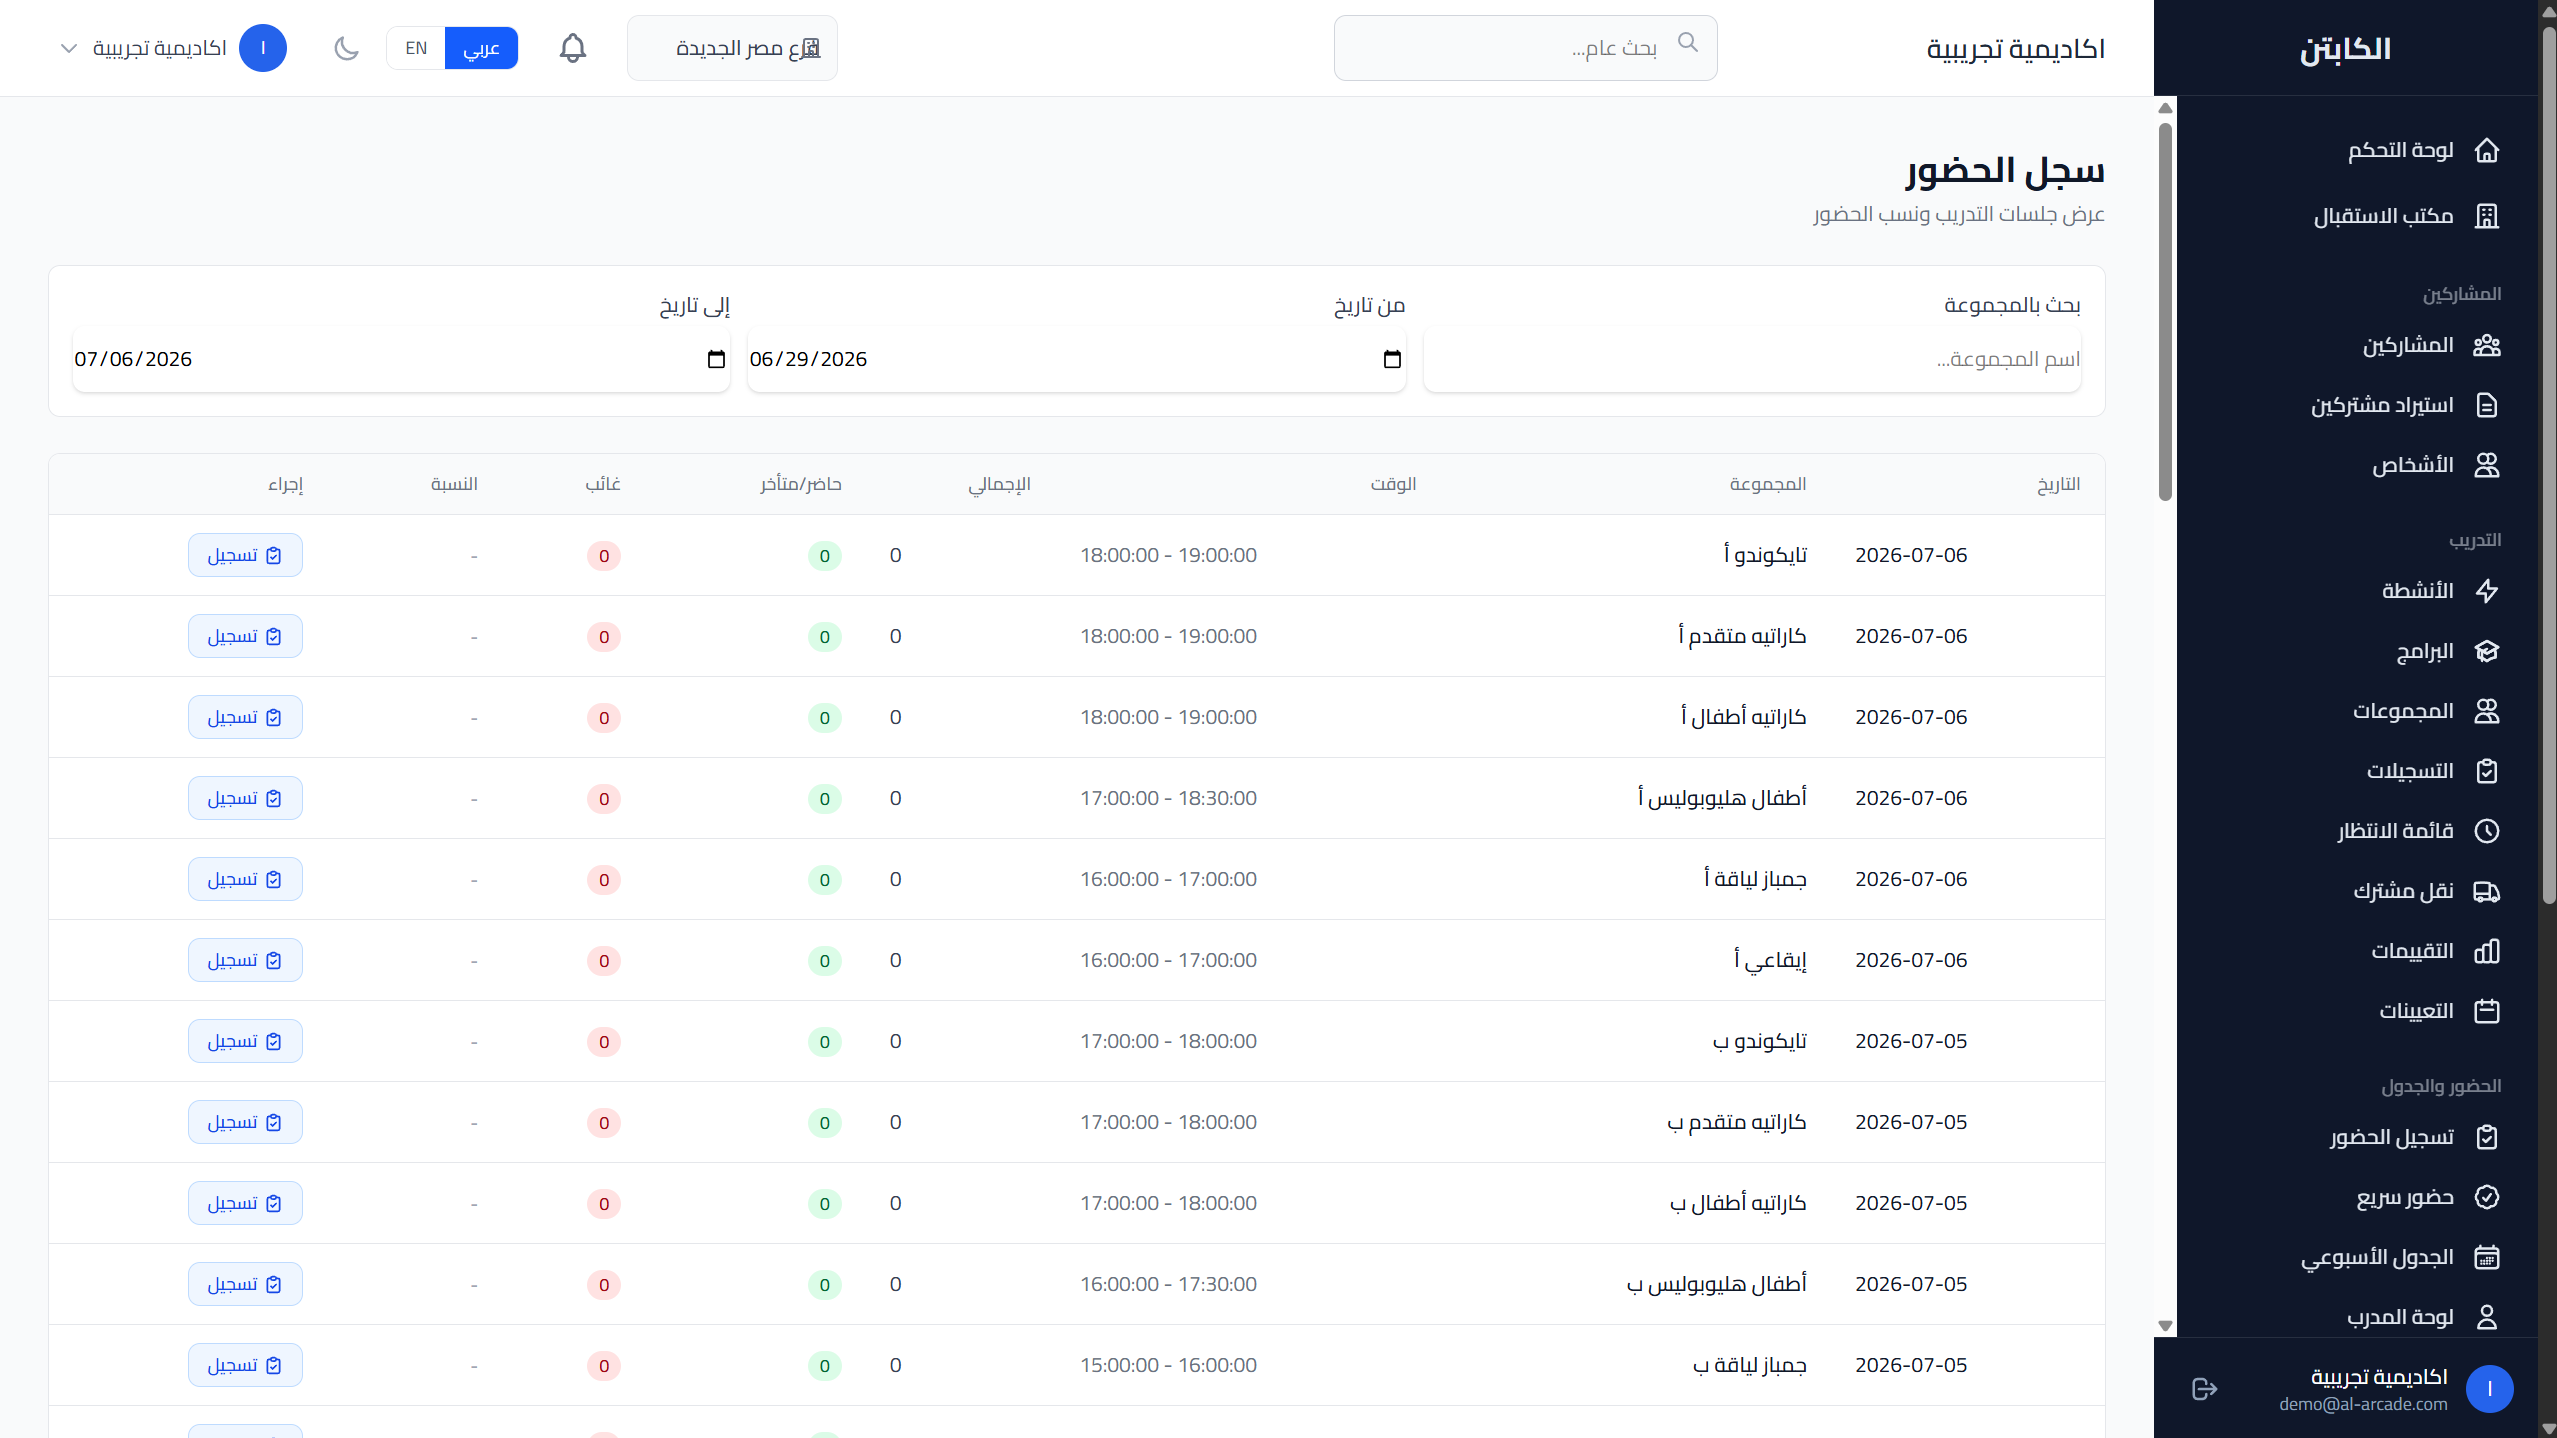Open the graduation cap icon for البرامج
Image resolution: width=2557 pixels, height=1438 pixels.
pos(2486,651)
